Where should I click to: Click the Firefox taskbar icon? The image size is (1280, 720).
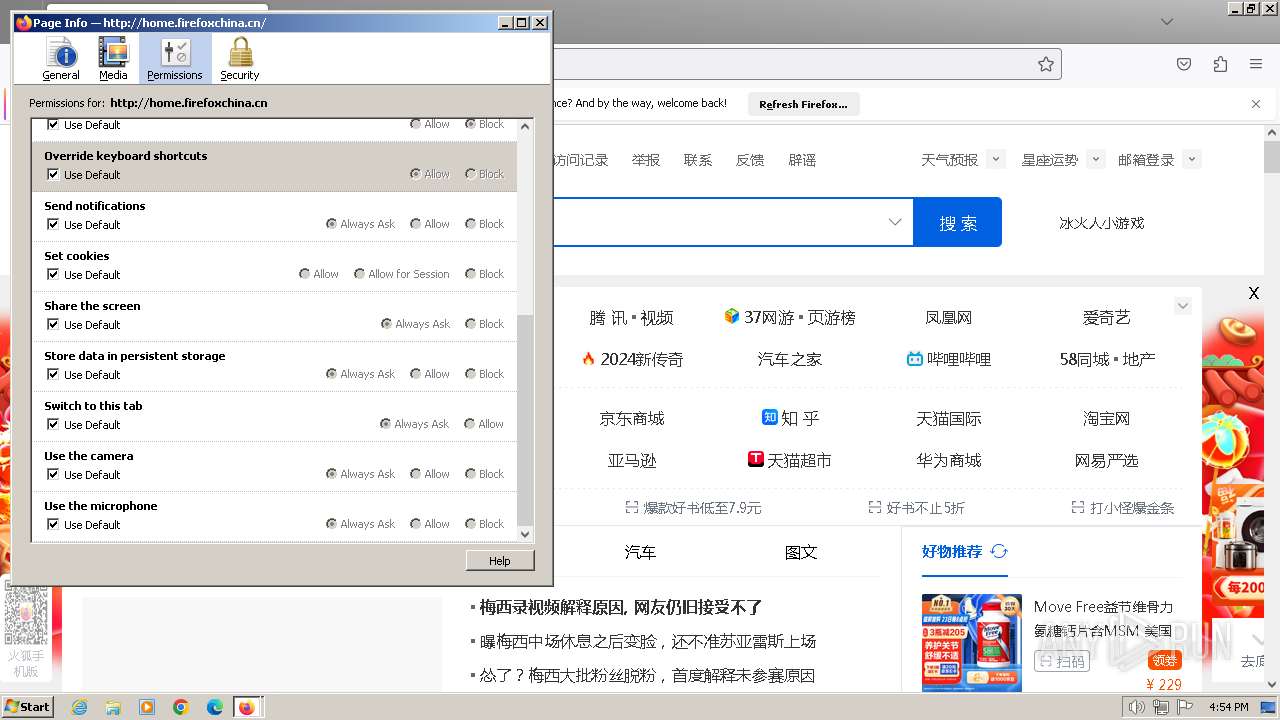tap(246, 707)
